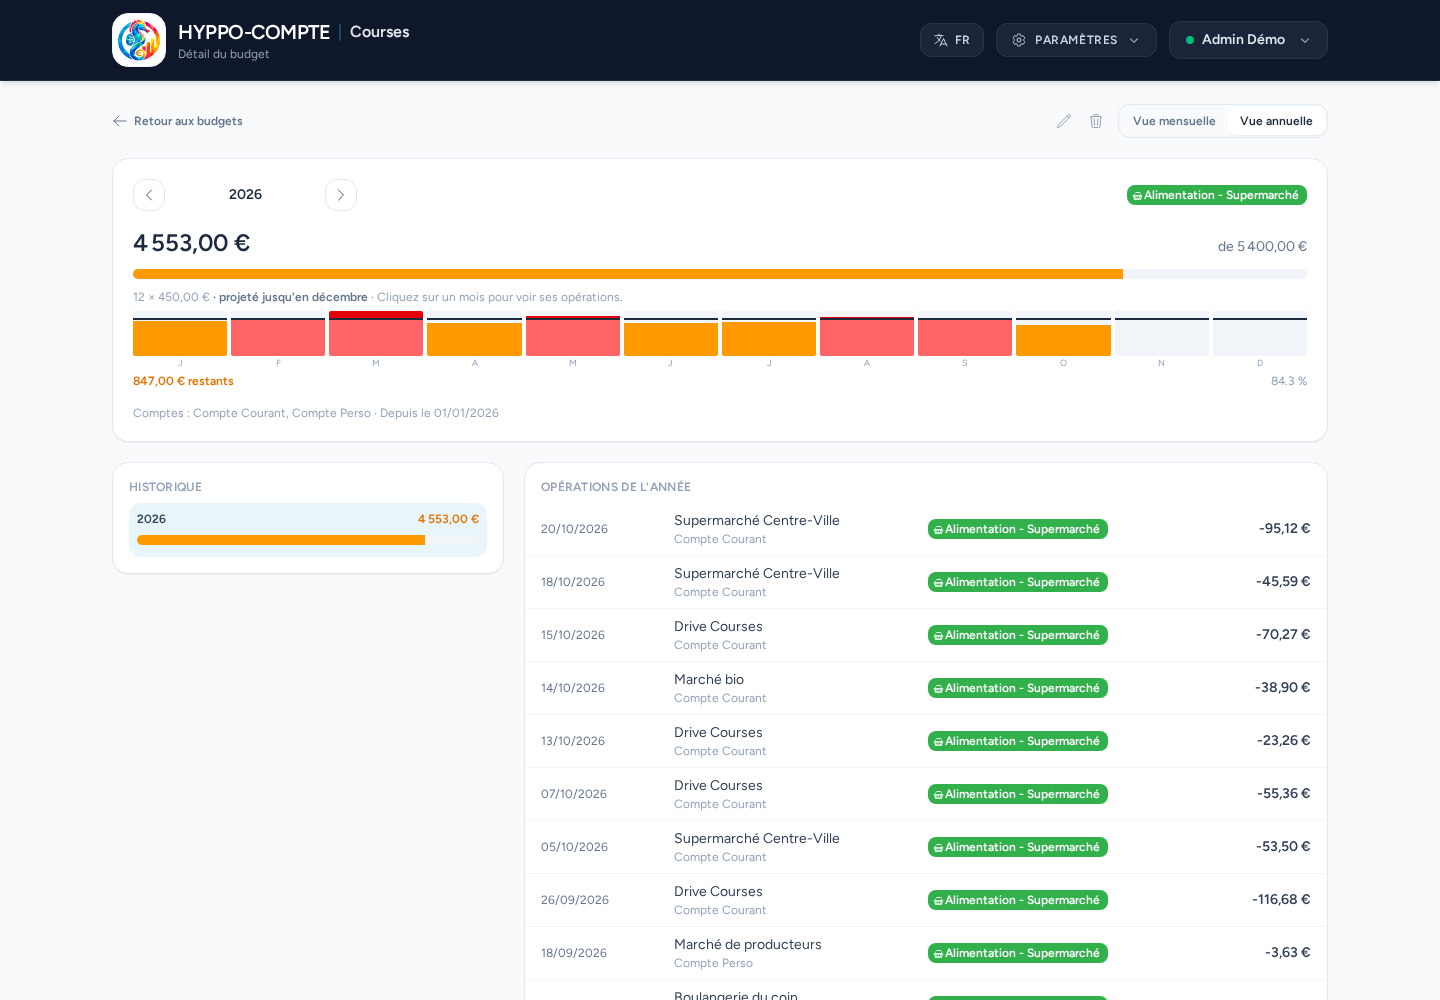Click the category tag on the 13/10/2026 row
This screenshot has width=1440, height=1000.
1018,741
